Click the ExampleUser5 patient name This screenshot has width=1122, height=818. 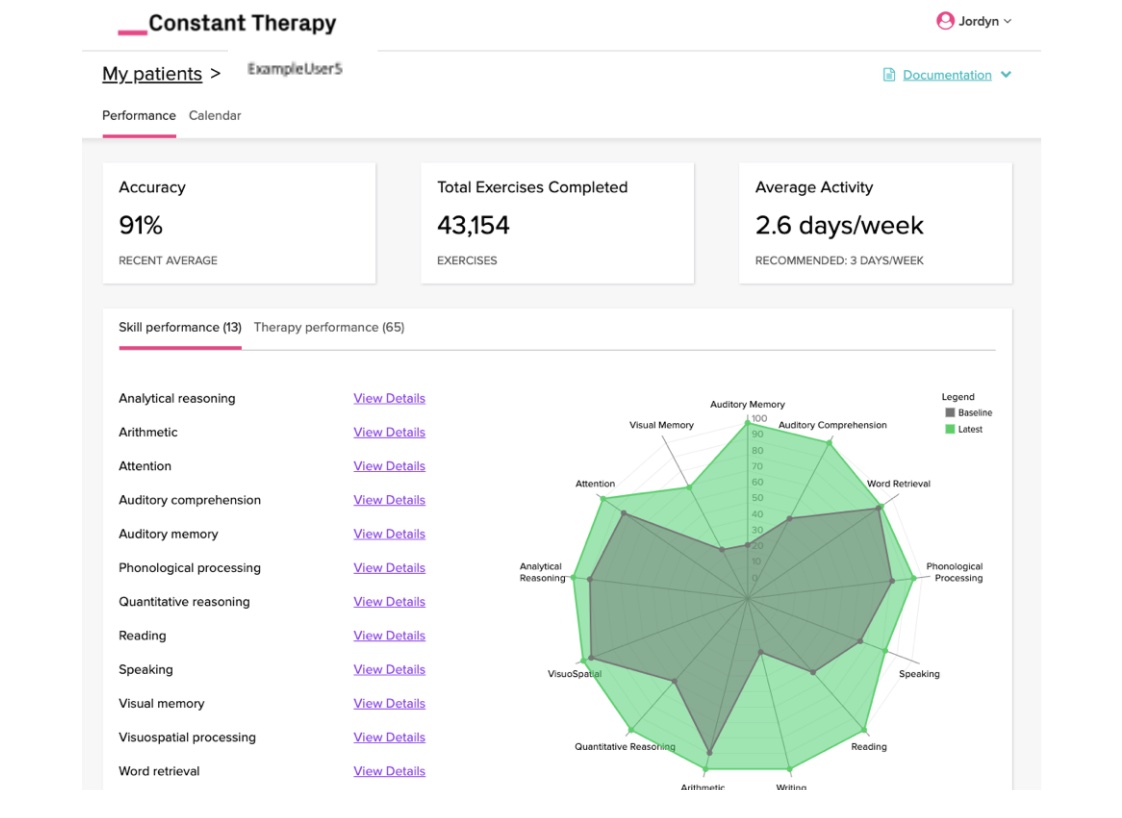[x=295, y=69]
